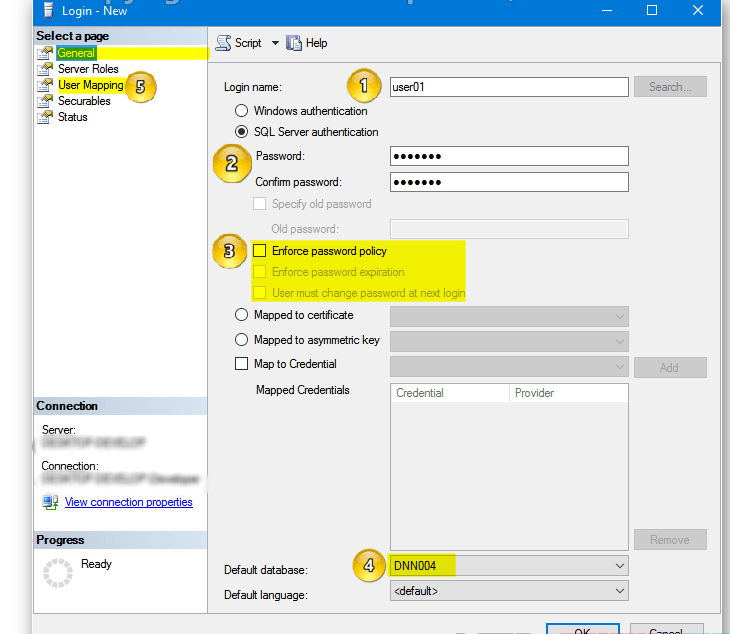Select Mapped to asymmetric key option
Image resolution: width=730 pixels, height=634 pixels.
point(241,340)
